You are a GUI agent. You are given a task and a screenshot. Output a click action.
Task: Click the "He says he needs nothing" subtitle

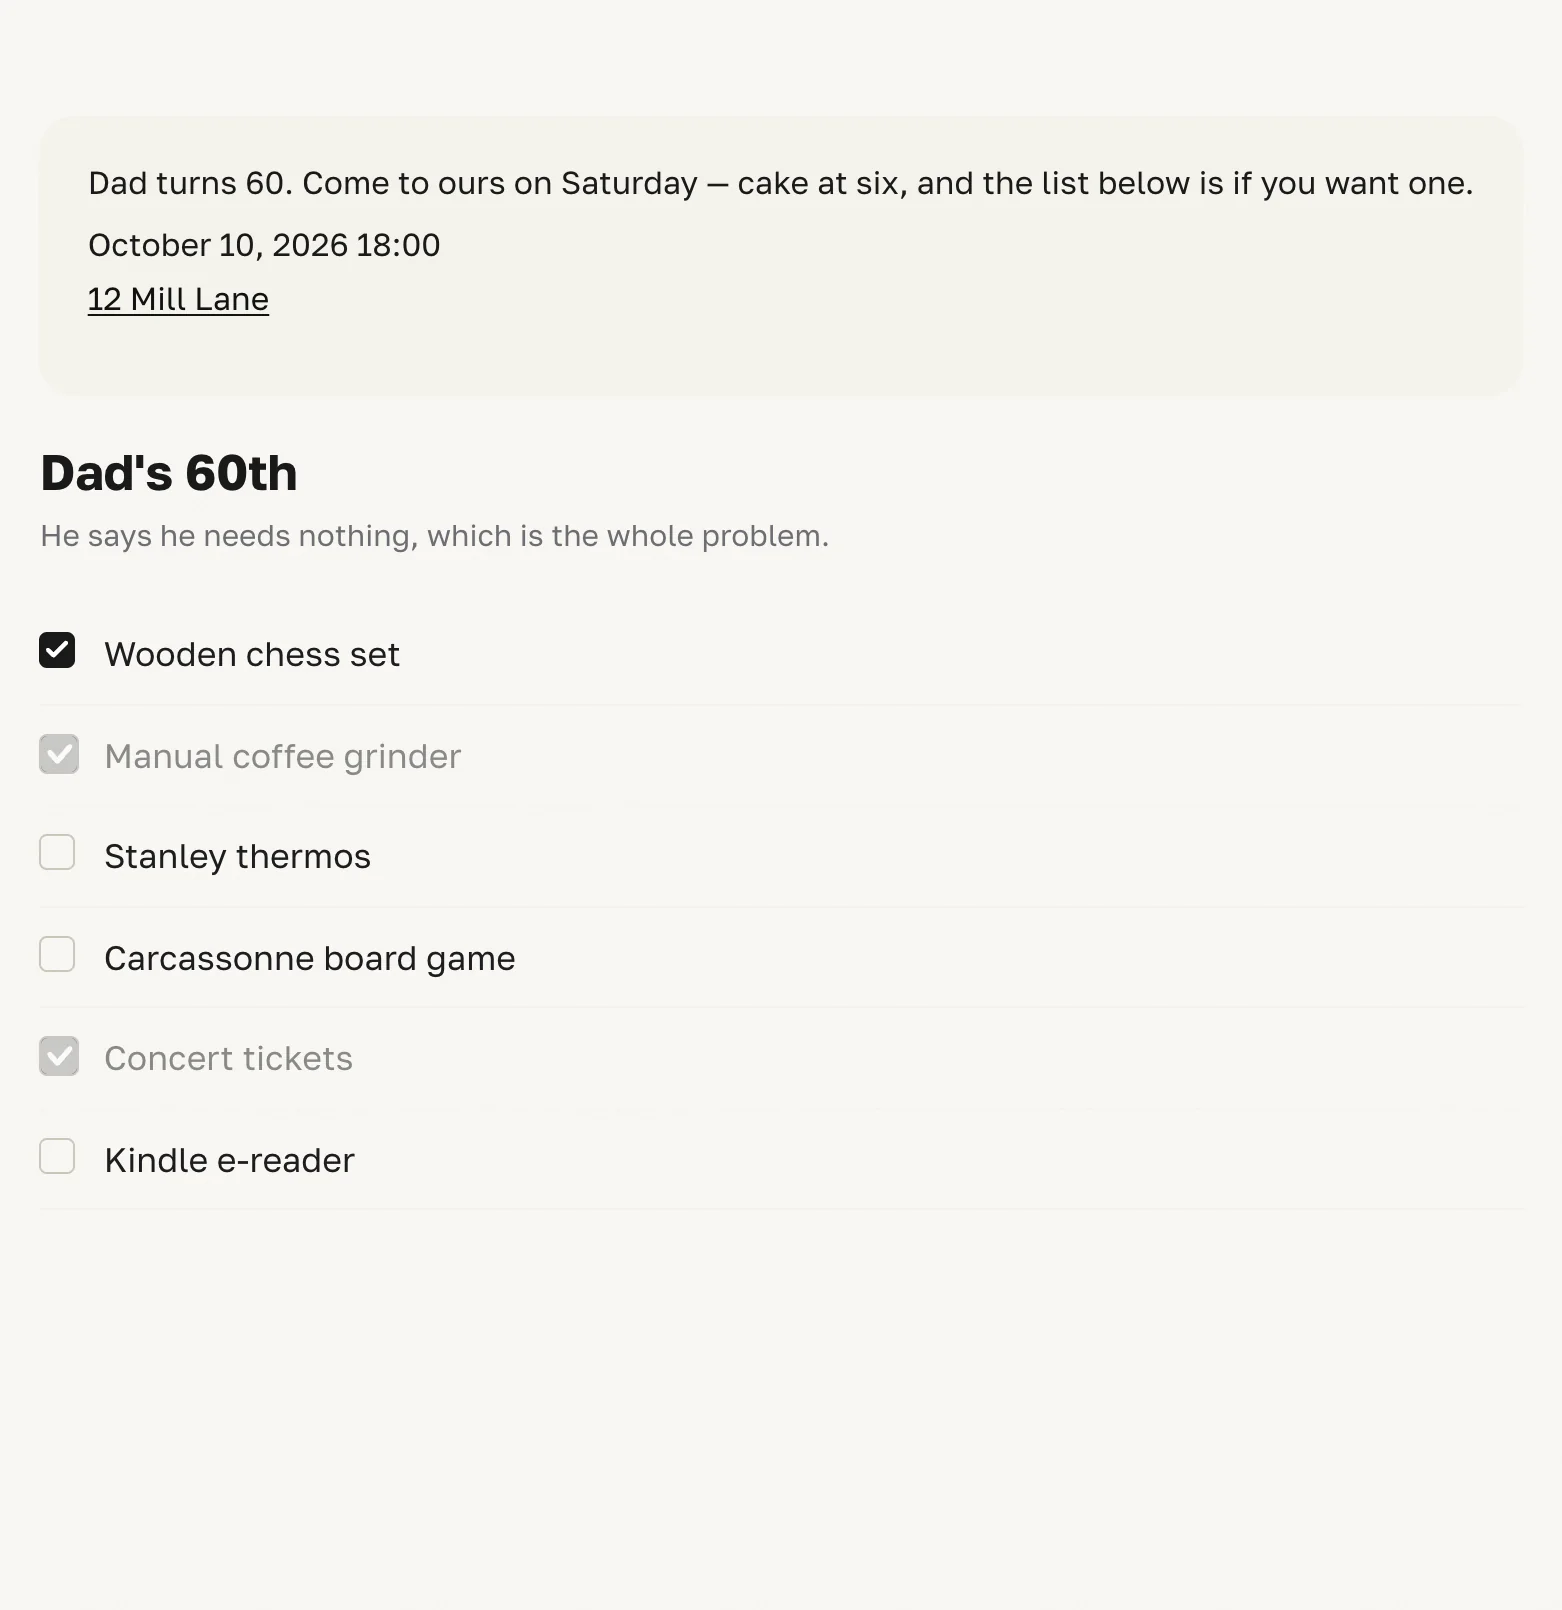(x=435, y=536)
